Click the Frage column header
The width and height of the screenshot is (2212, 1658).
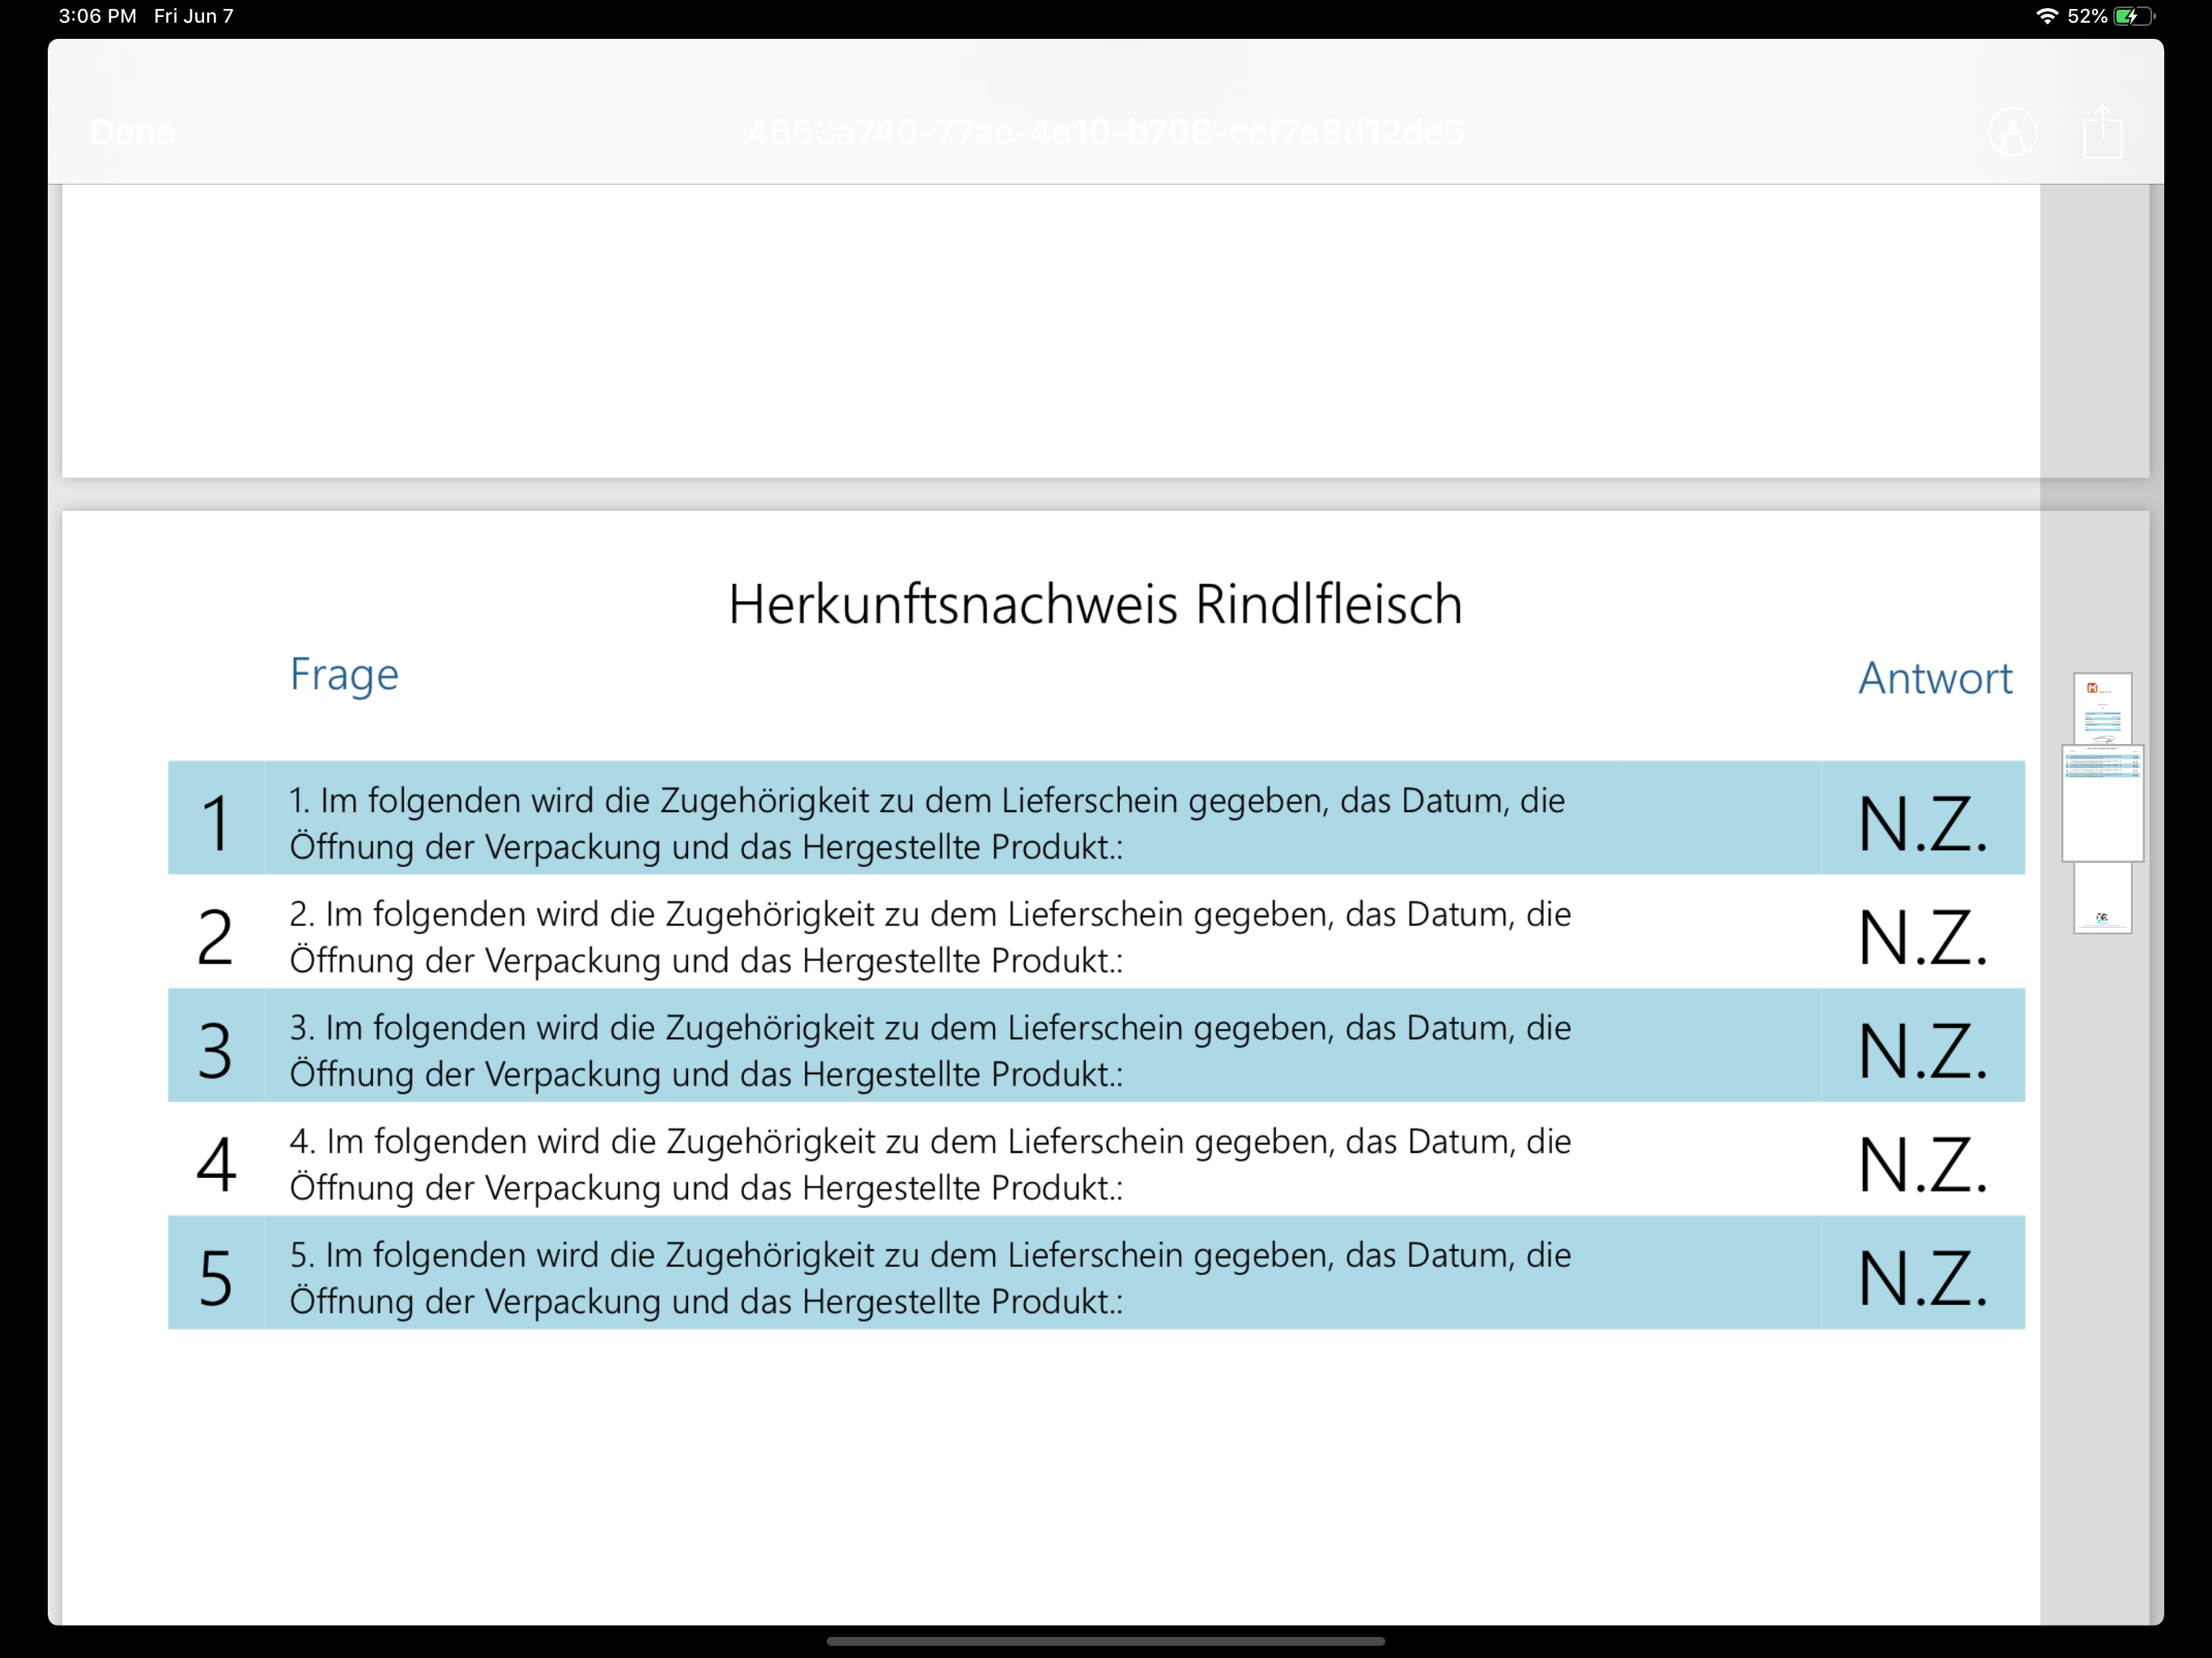[344, 676]
